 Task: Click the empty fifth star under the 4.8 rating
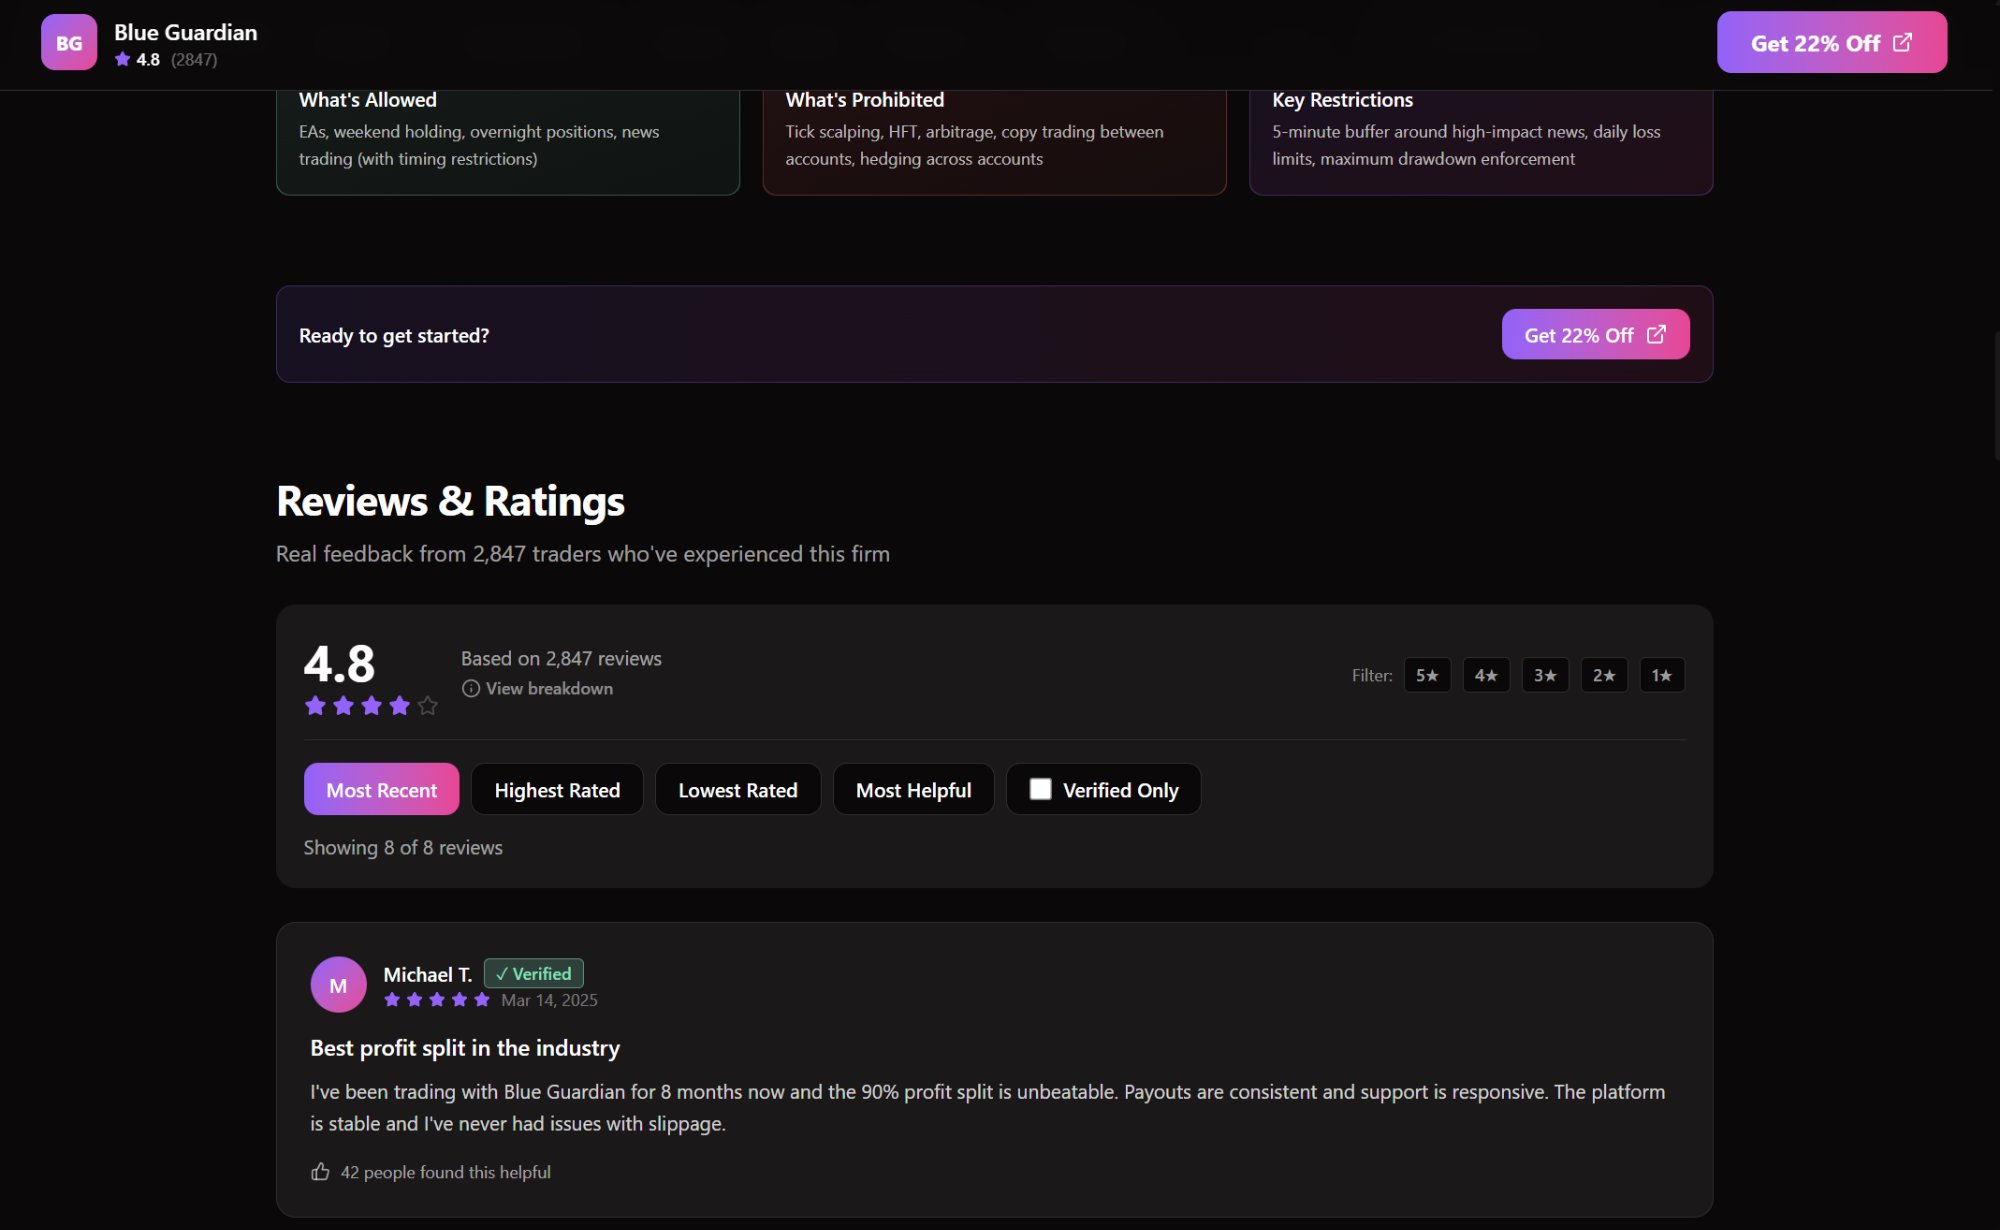pos(428,706)
